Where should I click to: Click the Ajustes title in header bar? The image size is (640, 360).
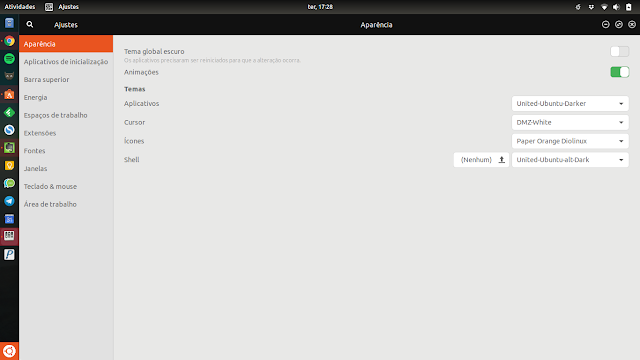[66, 25]
